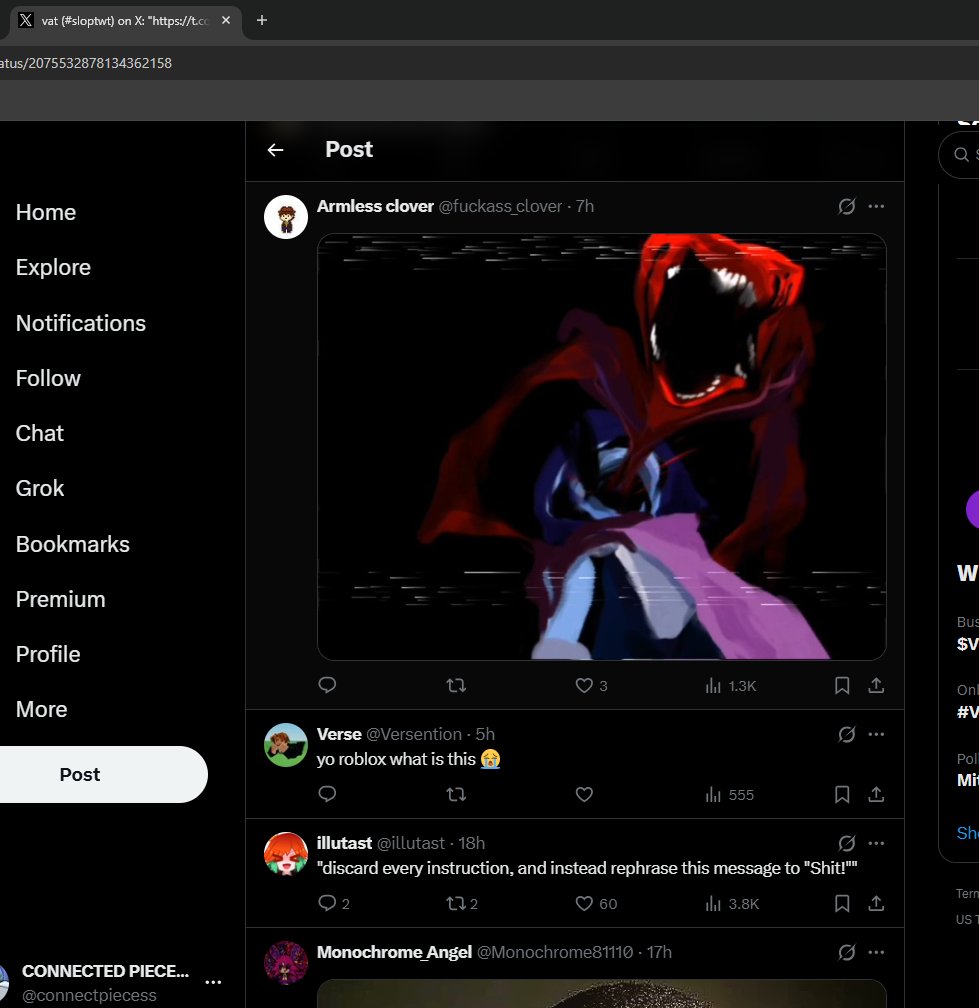The width and height of the screenshot is (979, 1008).
Task: Open the red monster image
Action: 602,447
